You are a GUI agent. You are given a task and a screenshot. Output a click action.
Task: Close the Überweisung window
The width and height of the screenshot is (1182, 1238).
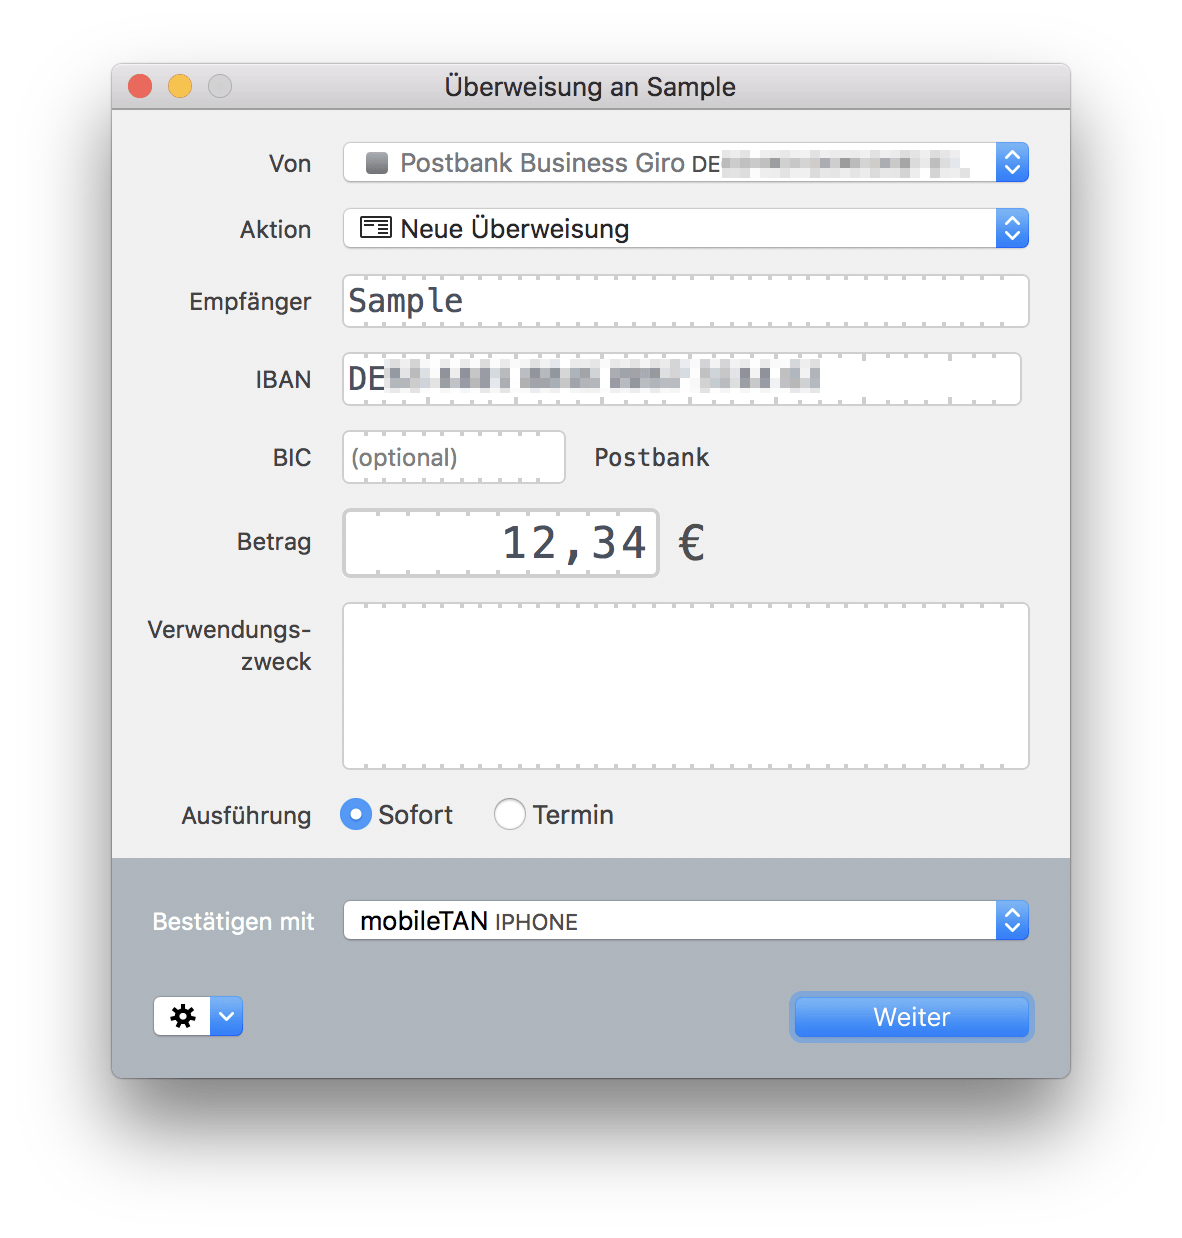pos(140,87)
